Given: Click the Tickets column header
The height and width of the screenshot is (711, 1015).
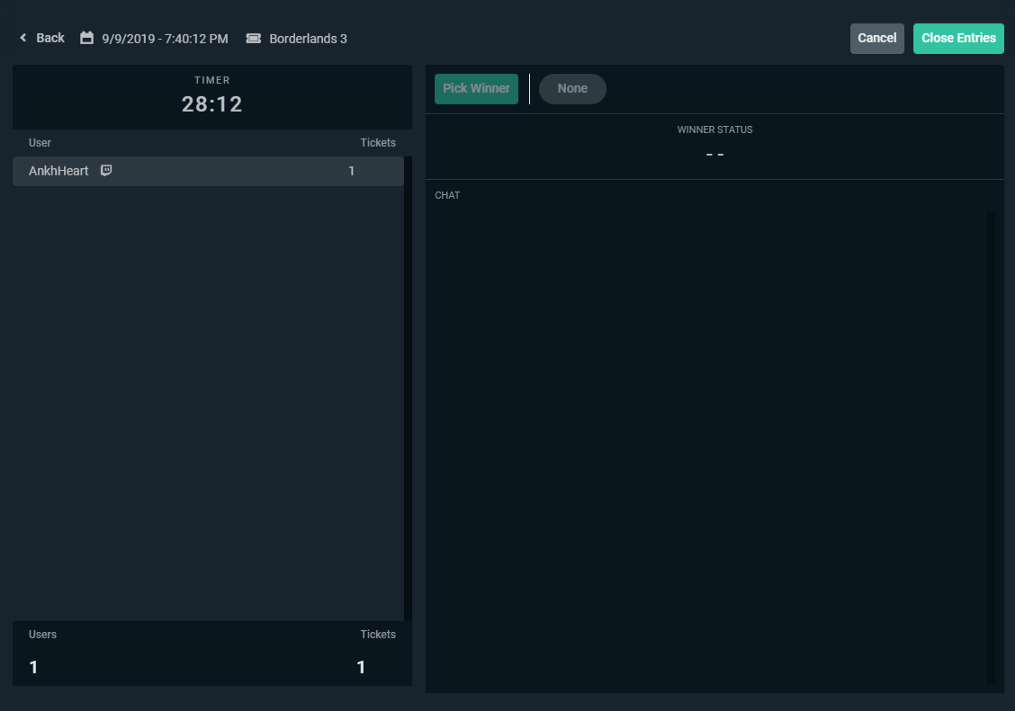Looking at the screenshot, I should (x=378, y=143).
